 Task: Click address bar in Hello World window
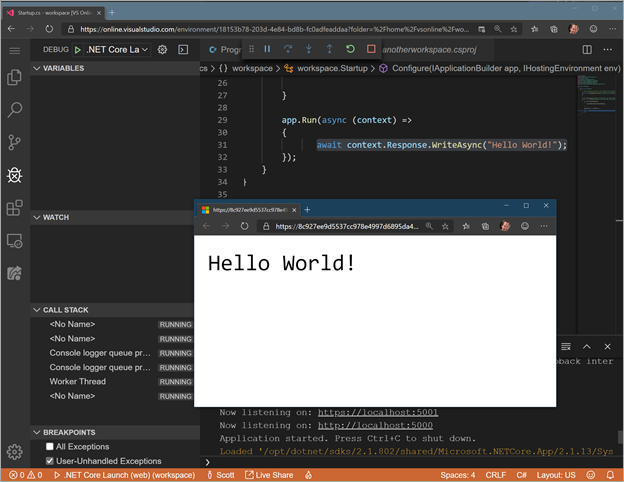click(x=346, y=226)
